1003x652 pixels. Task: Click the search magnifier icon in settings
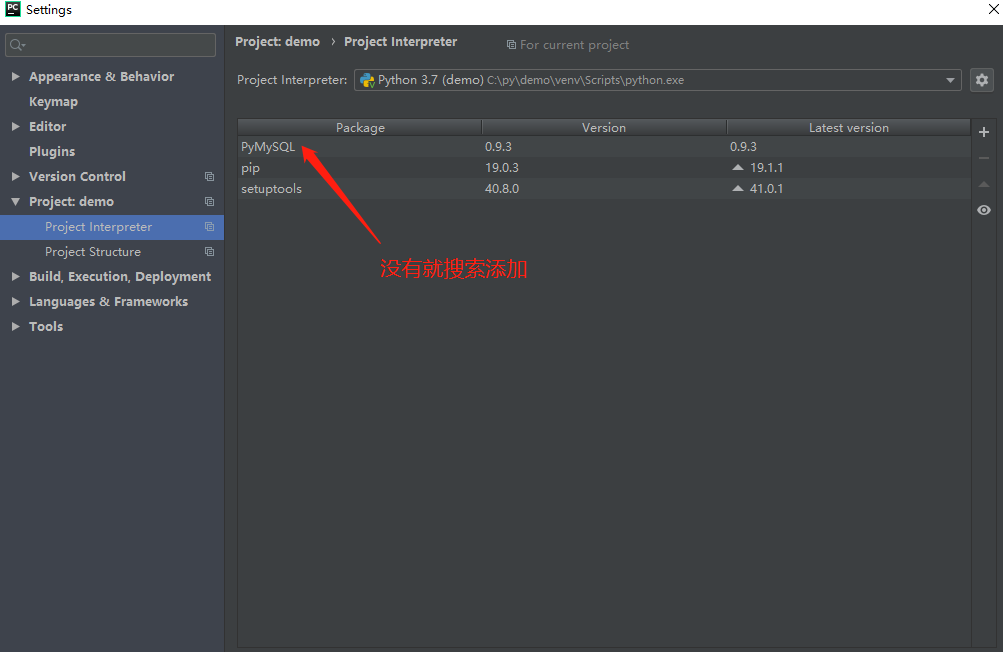click(17, 45)
